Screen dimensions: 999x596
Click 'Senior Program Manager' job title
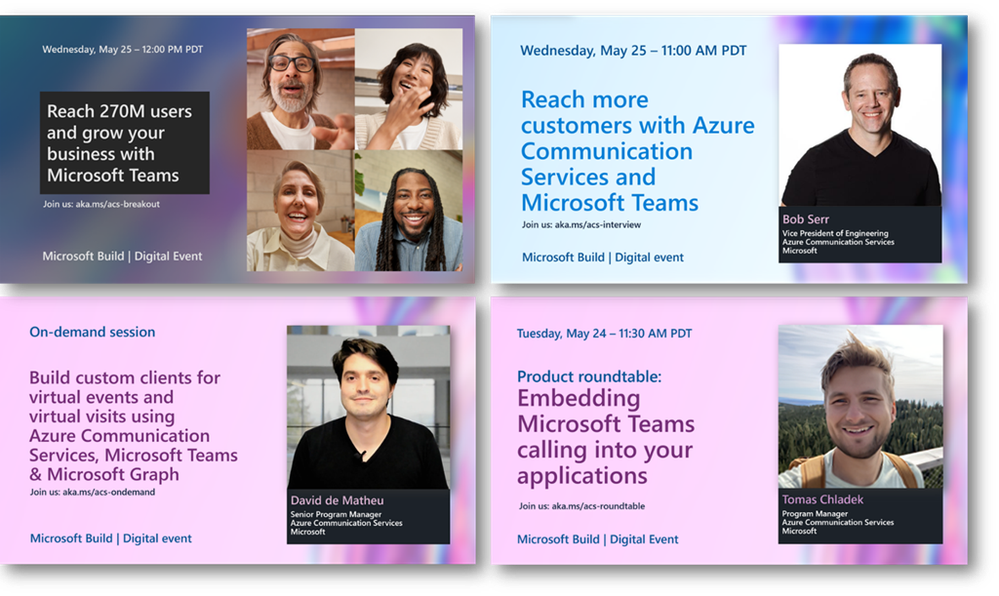336,514
